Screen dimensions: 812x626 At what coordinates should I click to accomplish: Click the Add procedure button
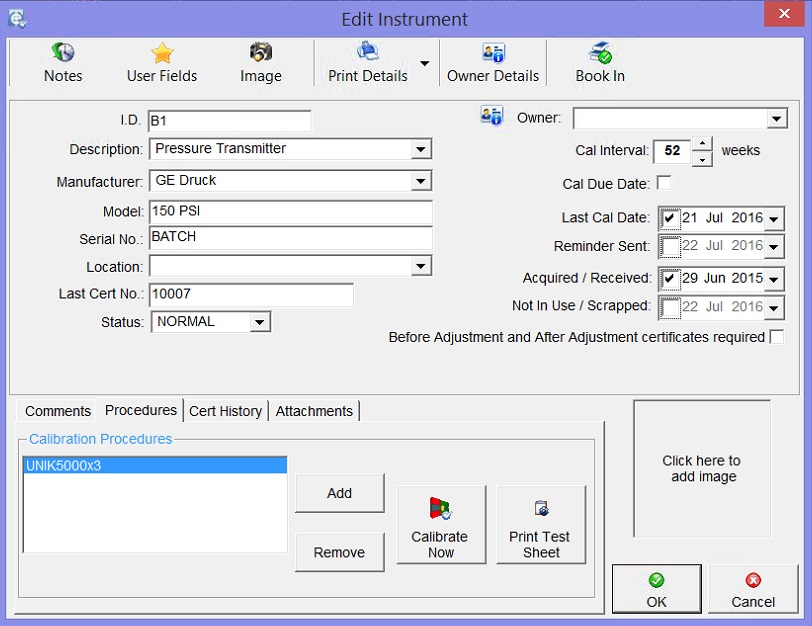pyautogui.click(x=339, y=493)
